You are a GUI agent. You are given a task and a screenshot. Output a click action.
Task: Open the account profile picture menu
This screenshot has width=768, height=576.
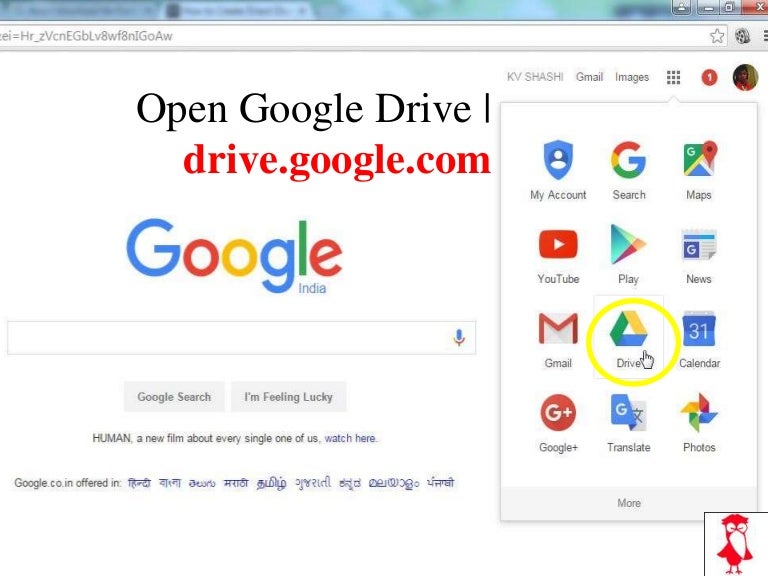point(745,77)
